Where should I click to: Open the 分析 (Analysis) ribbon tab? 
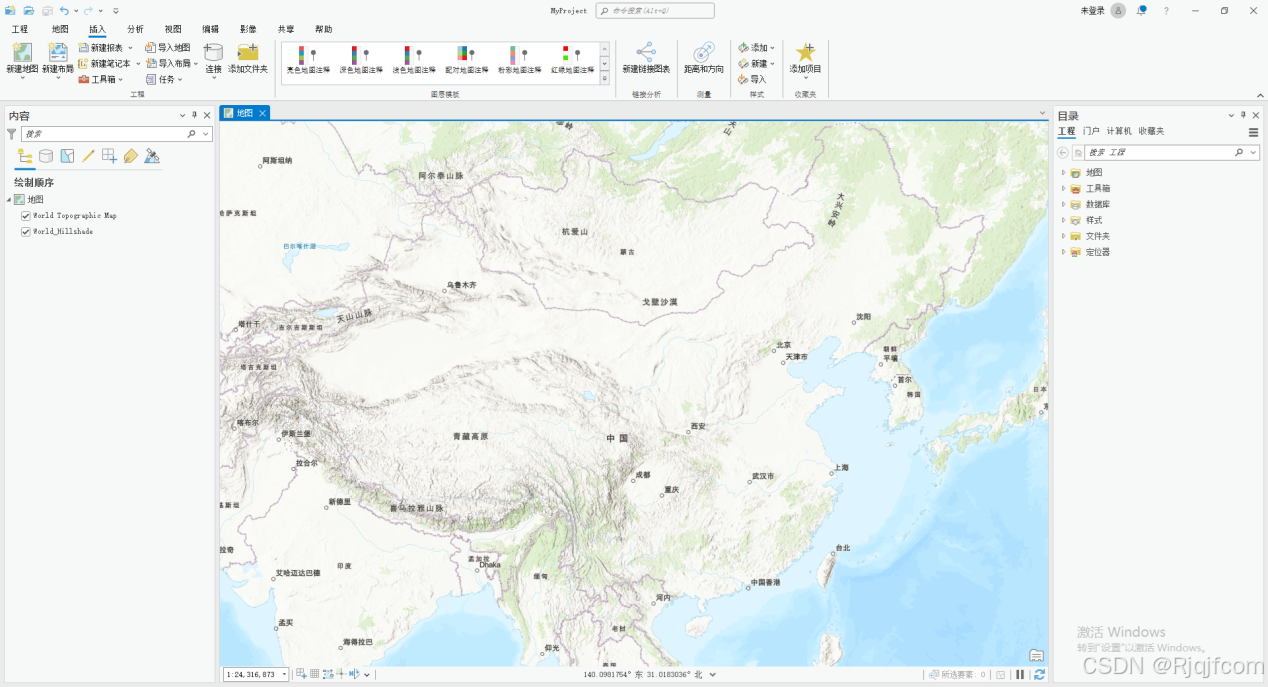pyautogui.click(x=135, y=30)
